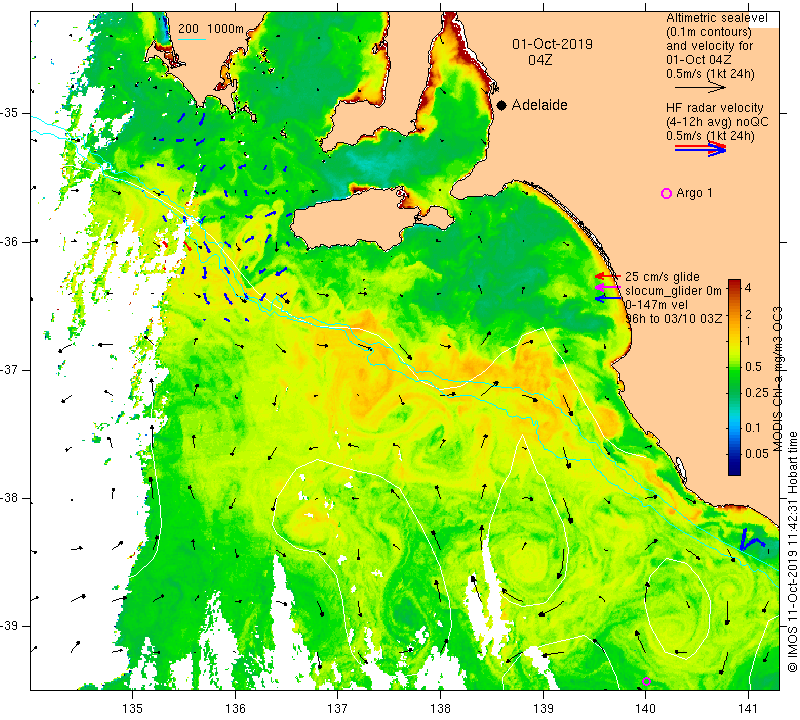The height and width of the screenshot is (720, 800).
Task: Click the longitude axis label 139
Action: [x=543, y=708]
